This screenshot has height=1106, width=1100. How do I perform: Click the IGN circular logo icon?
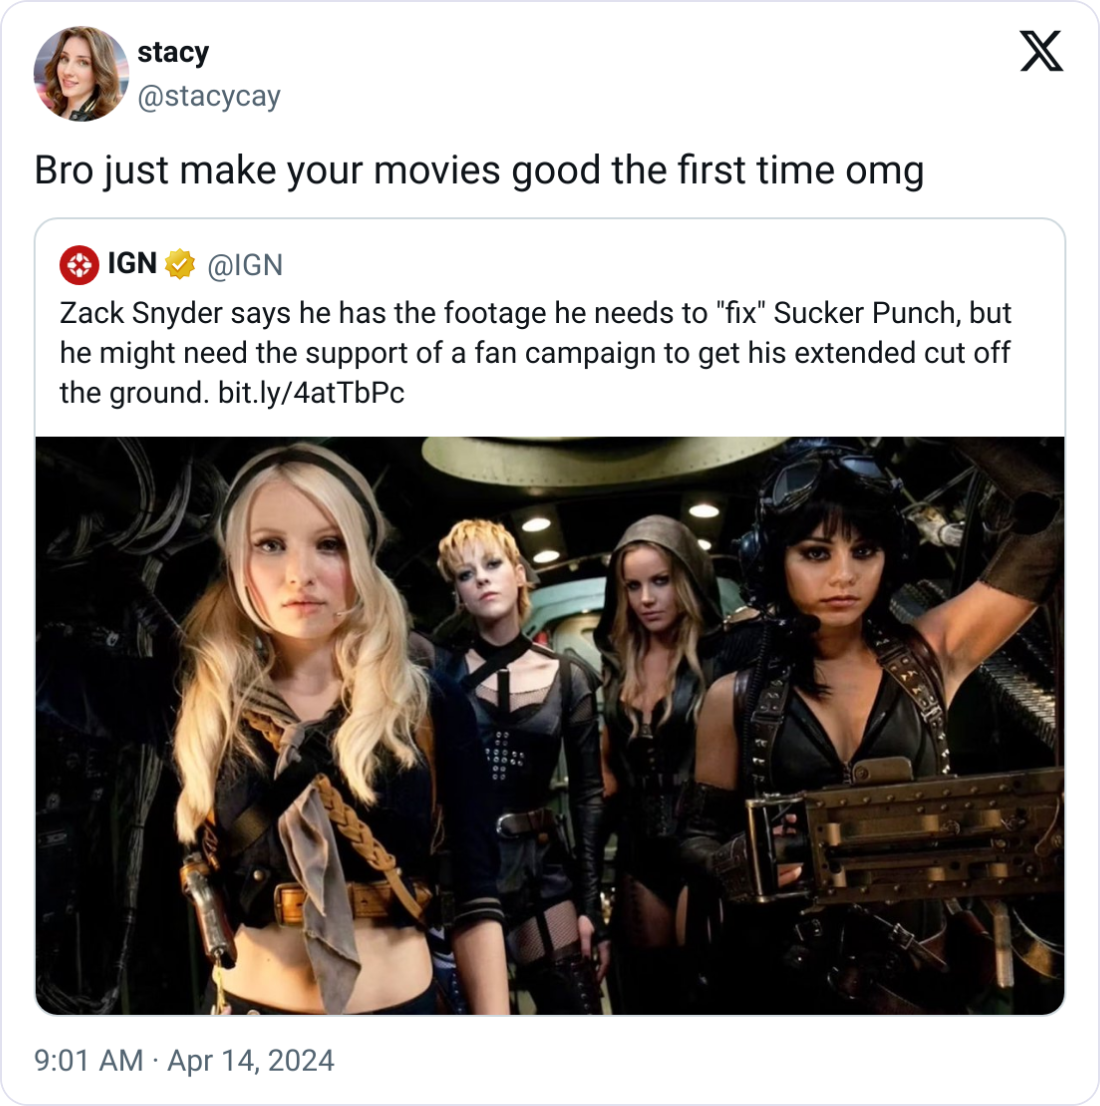[79, 265]
